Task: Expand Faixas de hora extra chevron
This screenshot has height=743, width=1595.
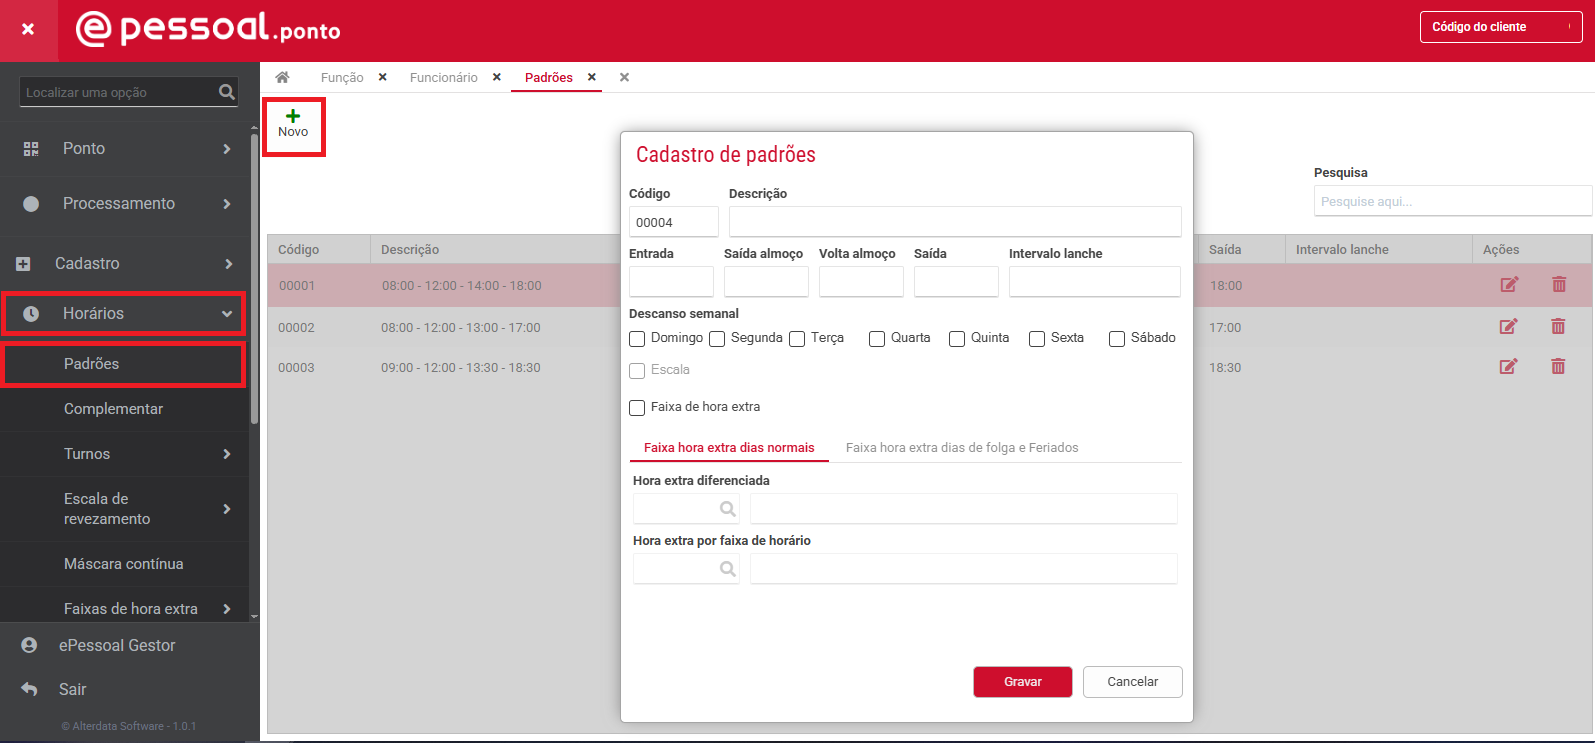Action: pos(227,609)
